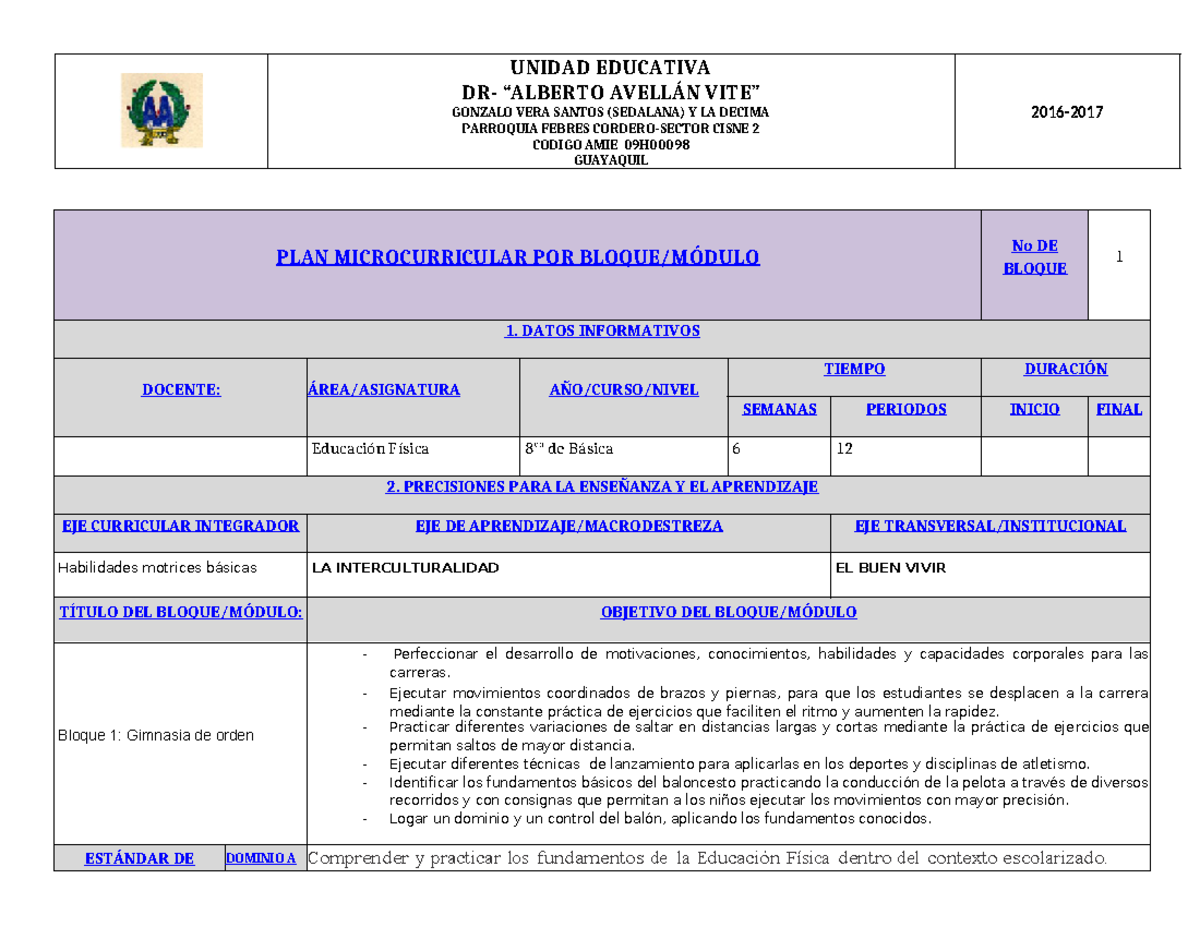Image resolution: width=1200 pixels, height=927 pixels.
Task: Click the 2. PRECISIONES PARA LA ENSEÑANZA heading
Action: [602, 488]
